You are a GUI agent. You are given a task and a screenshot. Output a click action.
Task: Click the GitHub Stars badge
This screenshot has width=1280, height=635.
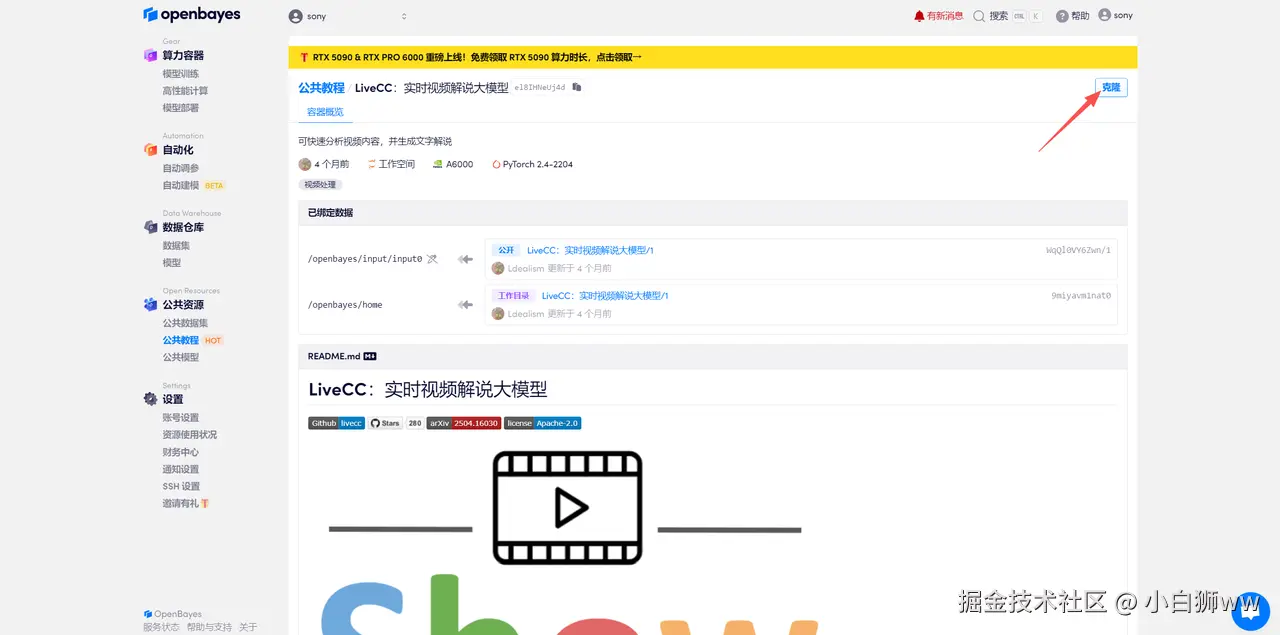[x=385, y=423]
